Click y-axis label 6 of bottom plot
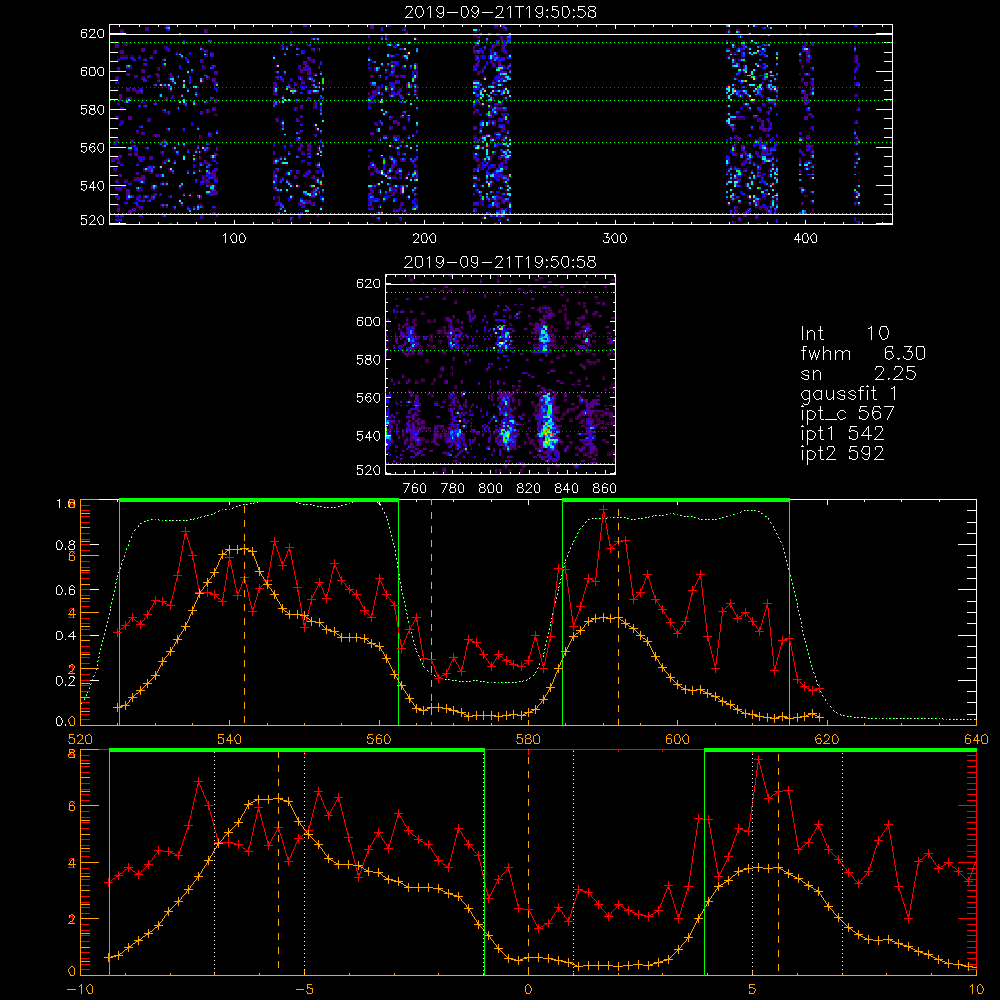 72,806
